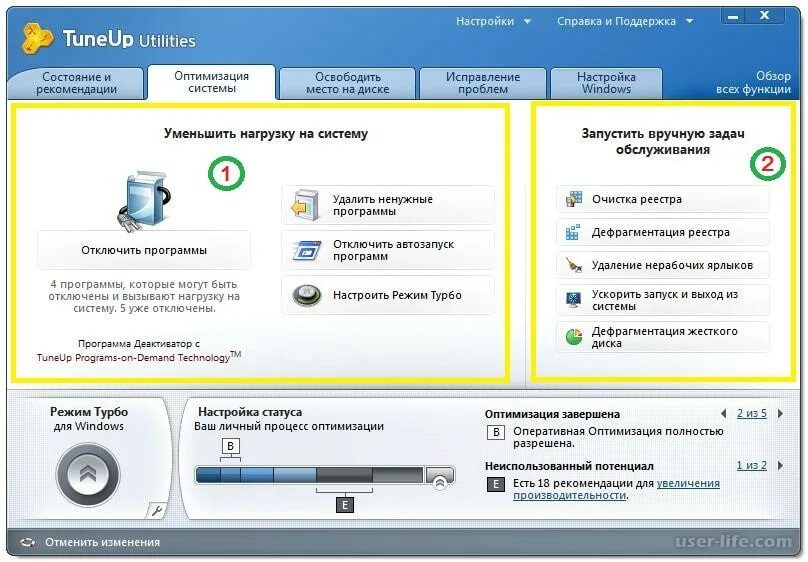Open the Справка и Поддержка dropdown
This screenshot has height=562, width=808.
(x=625, y=21)
